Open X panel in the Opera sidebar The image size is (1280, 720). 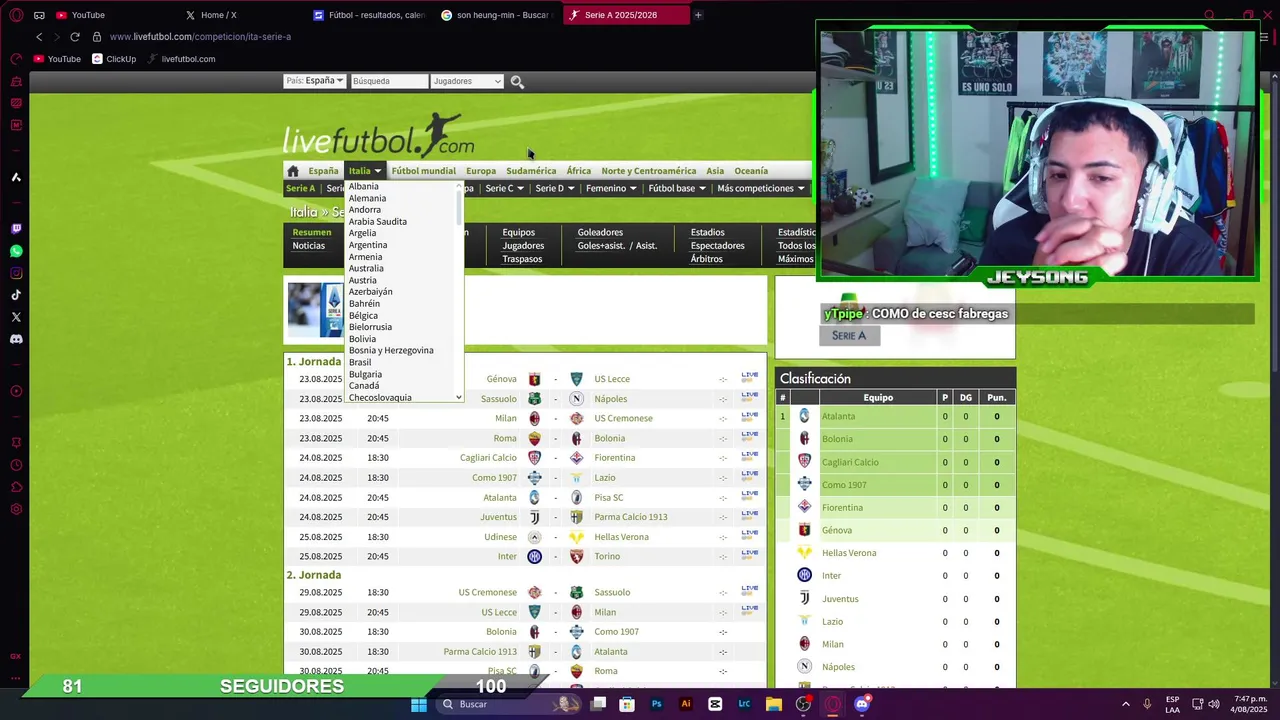pos(16,317)
